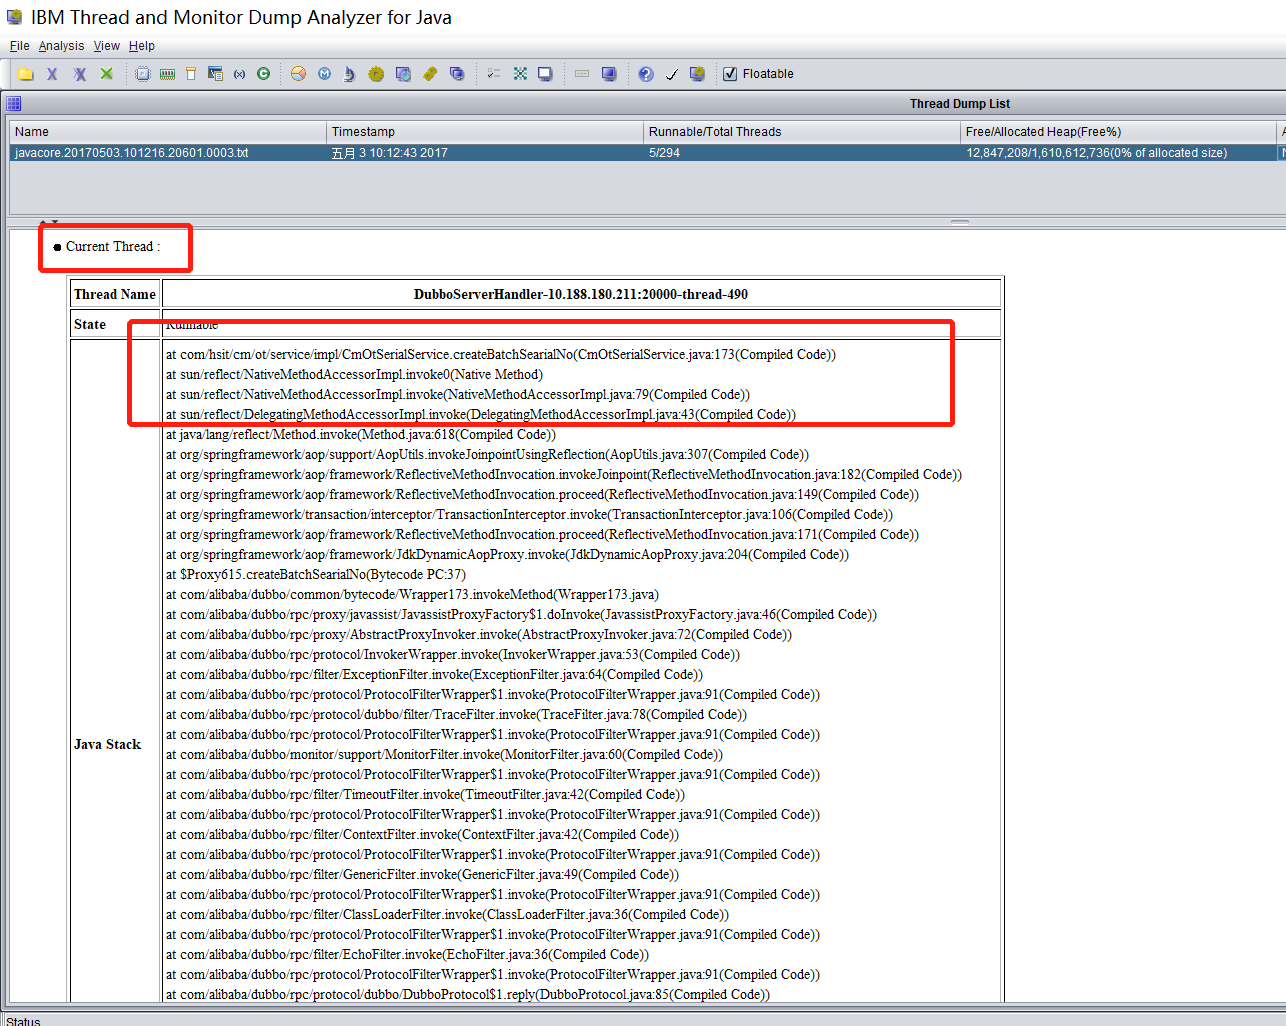Click the green circled C toolbar icon

[x=263, y=74]
